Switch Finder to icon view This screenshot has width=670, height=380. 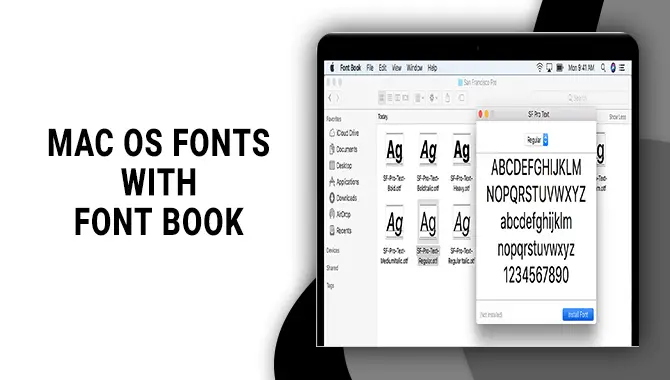tap(382, 98)
